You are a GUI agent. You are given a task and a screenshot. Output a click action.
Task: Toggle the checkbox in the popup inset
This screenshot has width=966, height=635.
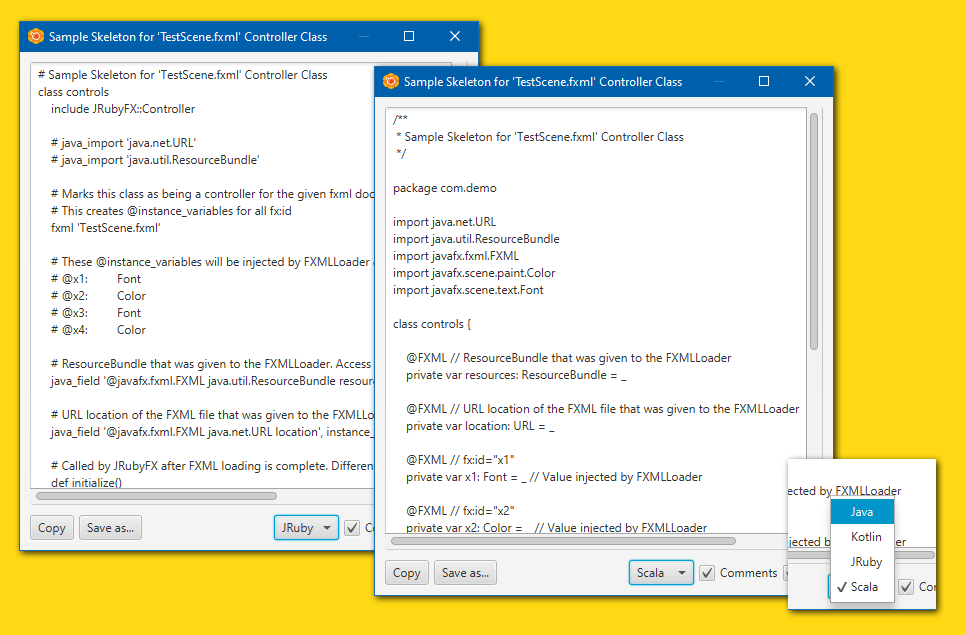906,587
